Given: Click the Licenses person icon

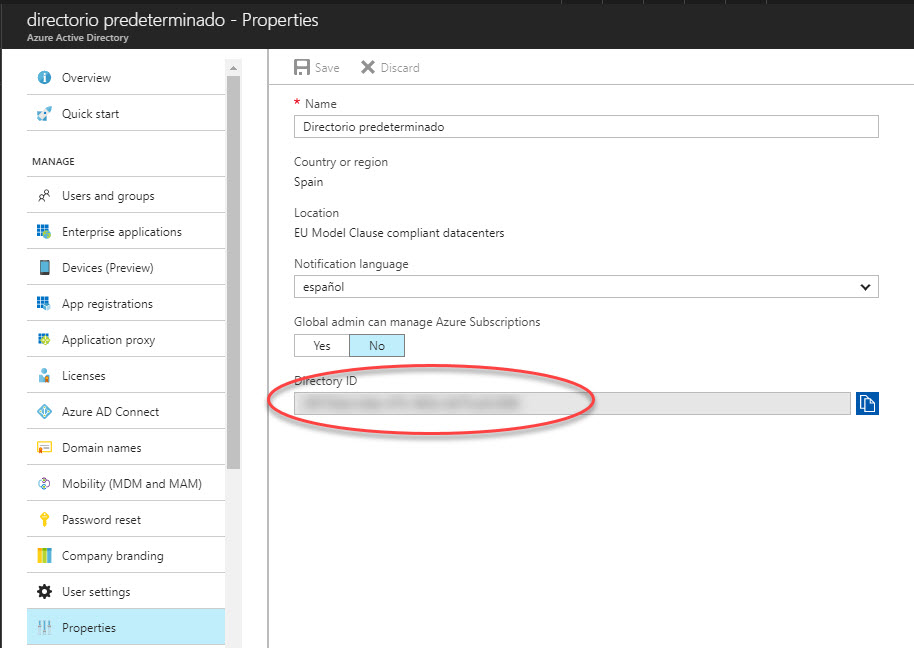Looking at the screenshot, I should point(44,375).
